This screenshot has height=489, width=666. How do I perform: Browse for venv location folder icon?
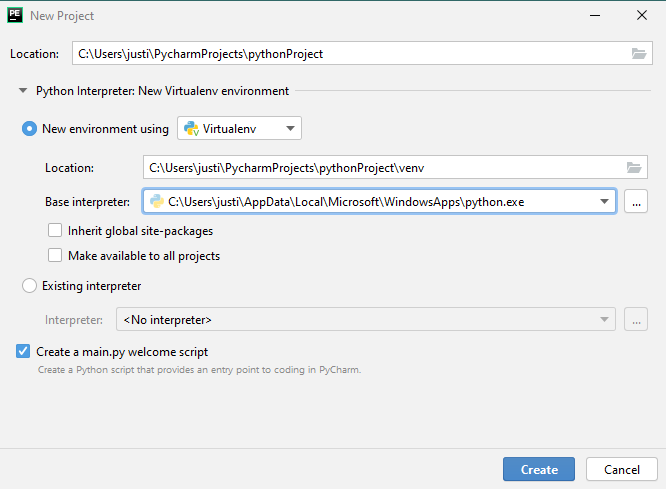(x=634, y=167)
